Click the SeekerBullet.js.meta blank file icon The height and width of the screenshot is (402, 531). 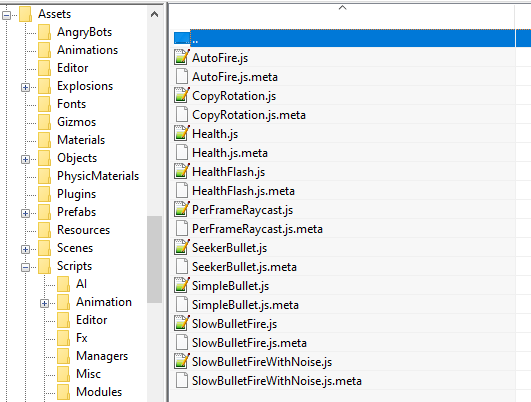[x=182, y=266]
